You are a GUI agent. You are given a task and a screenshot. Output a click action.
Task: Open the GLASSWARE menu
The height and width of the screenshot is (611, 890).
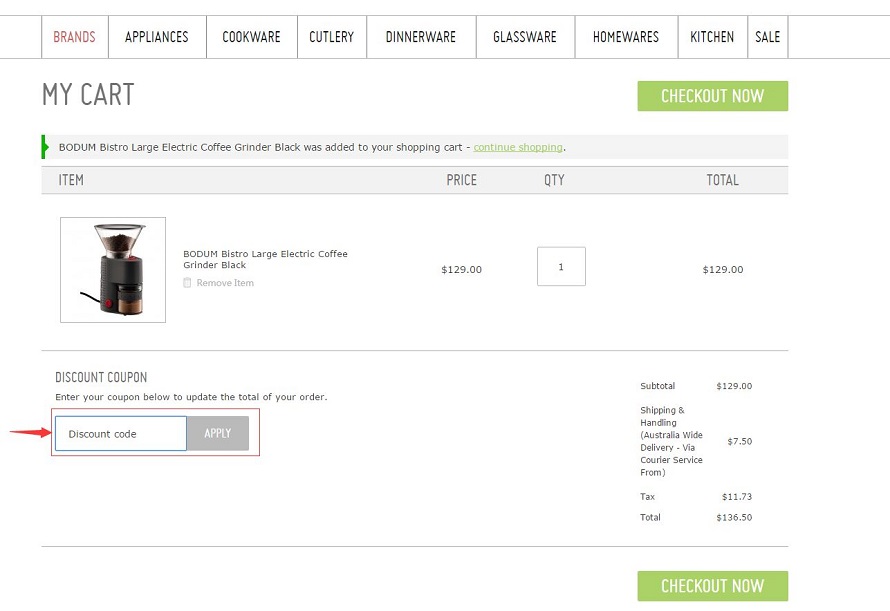524,37
